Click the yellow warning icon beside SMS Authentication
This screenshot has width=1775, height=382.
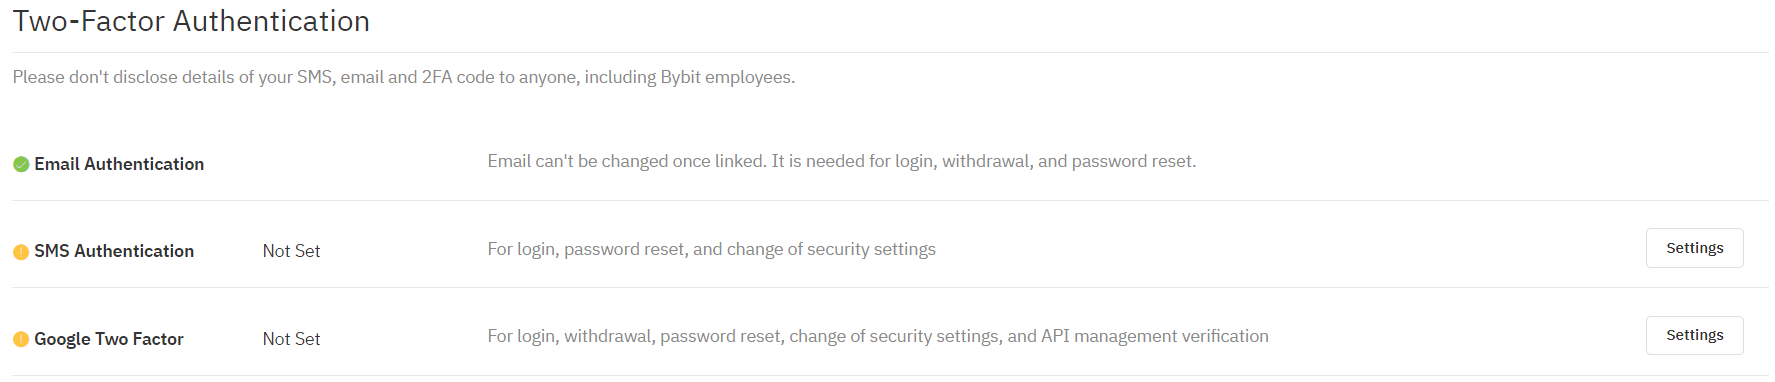21,252
